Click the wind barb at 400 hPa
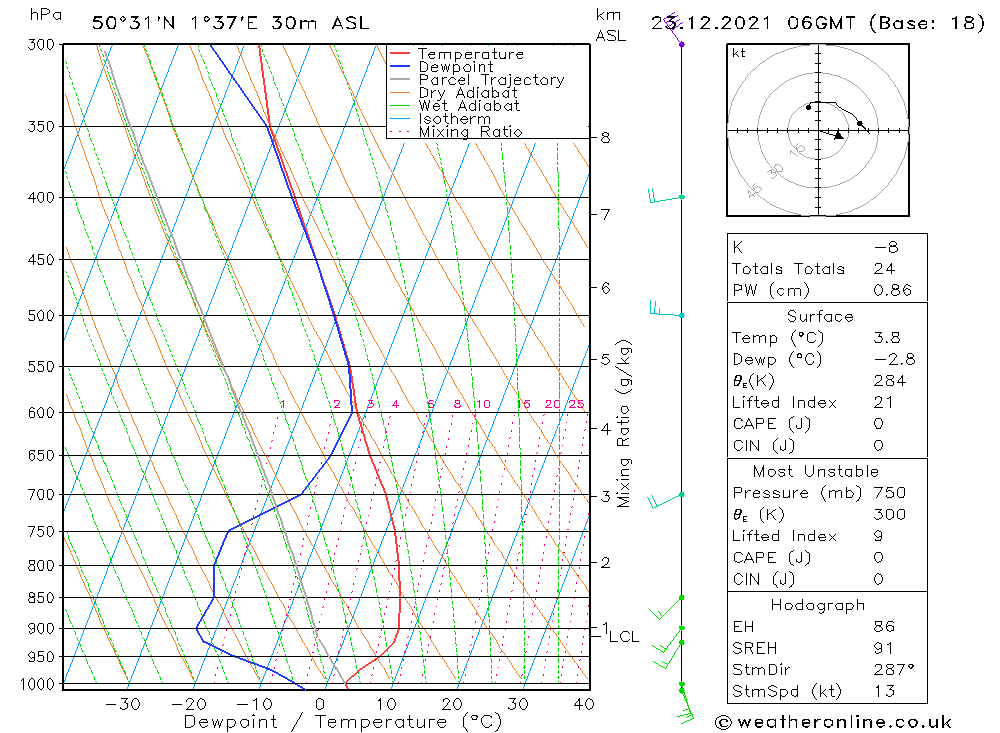 click(666, 196)
